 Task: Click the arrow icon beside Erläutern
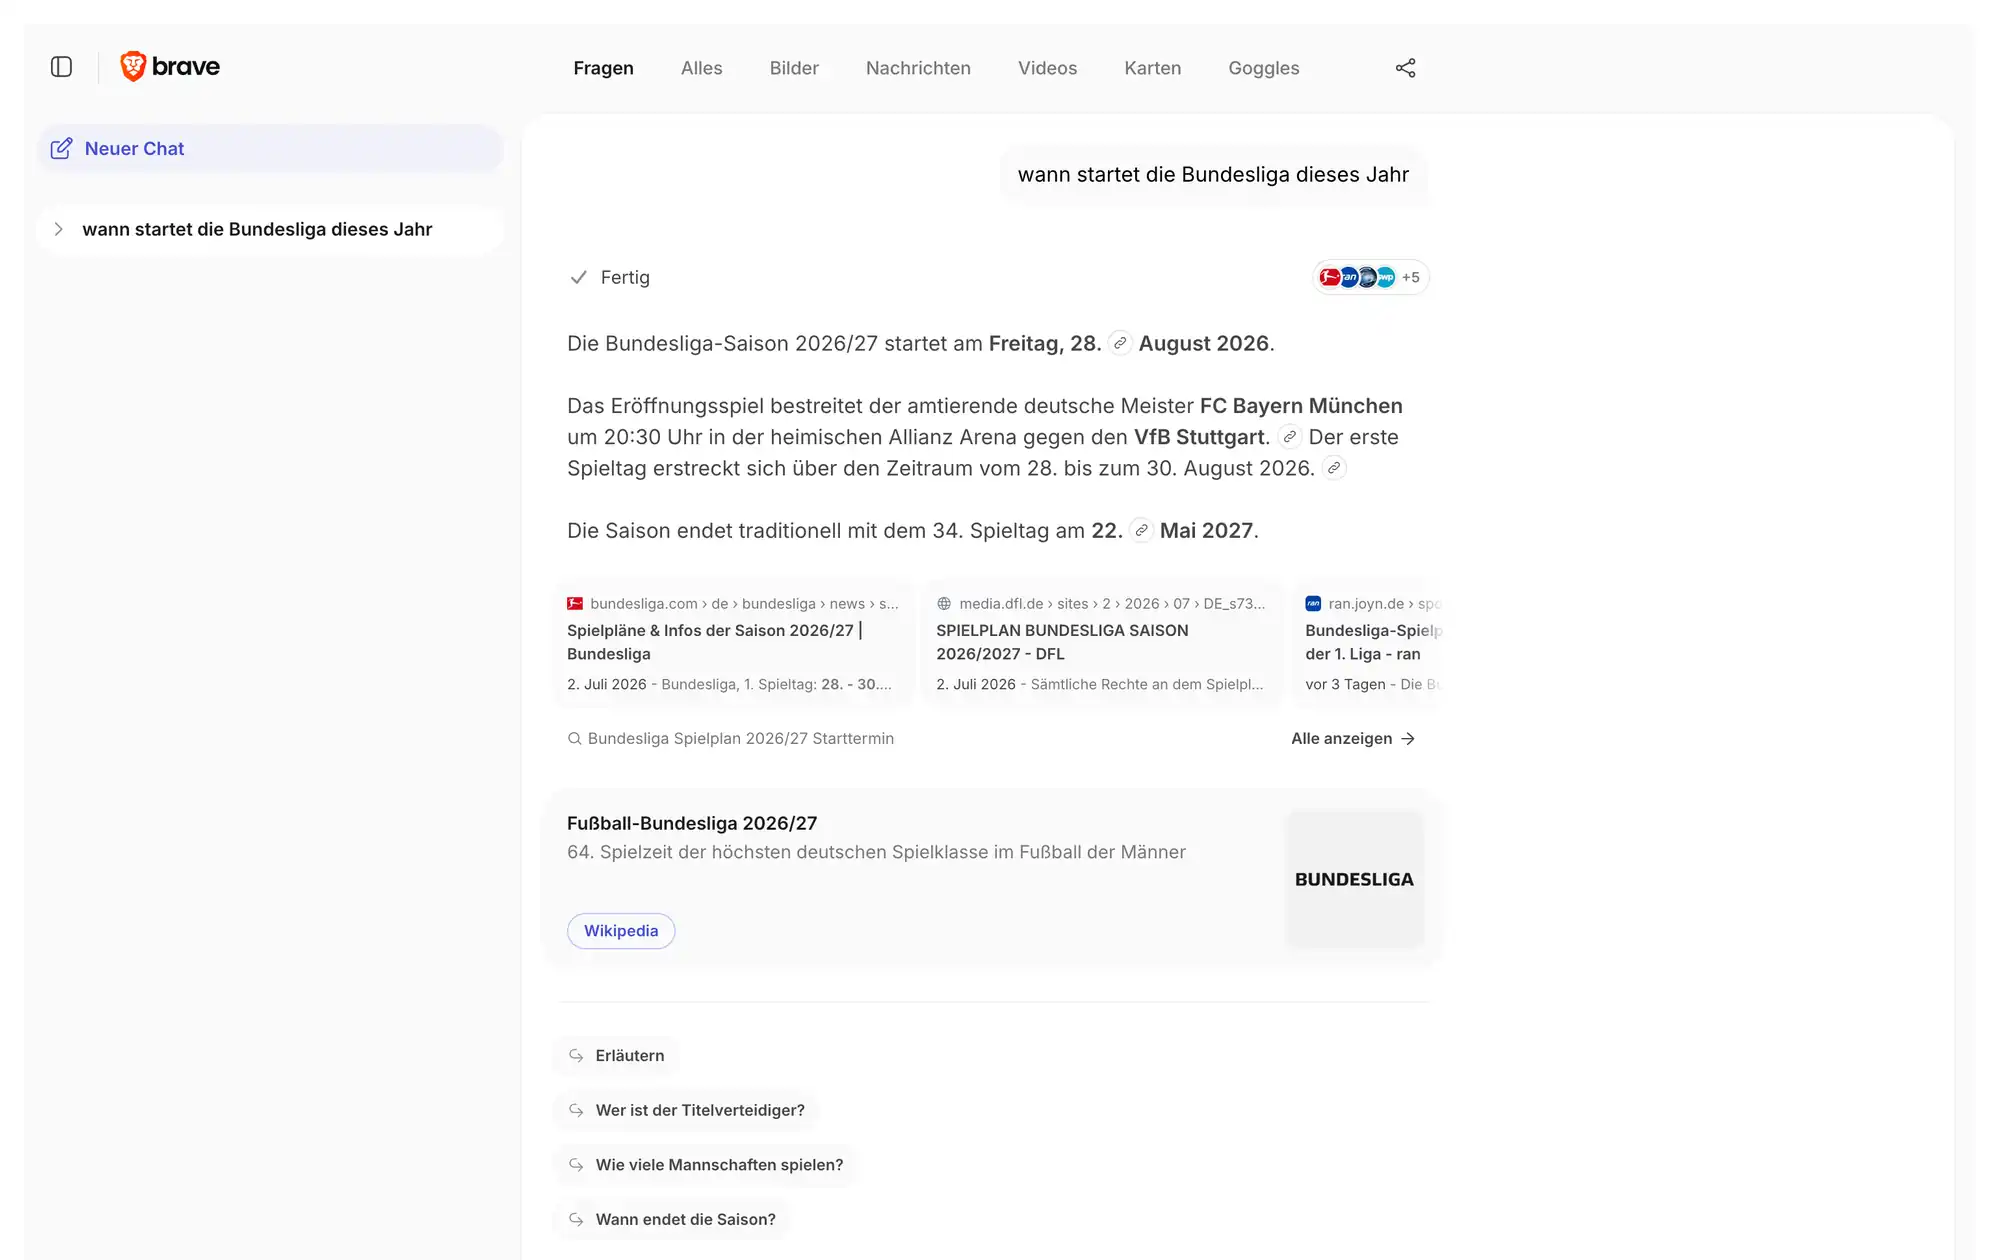click(x=576, y=1056)
